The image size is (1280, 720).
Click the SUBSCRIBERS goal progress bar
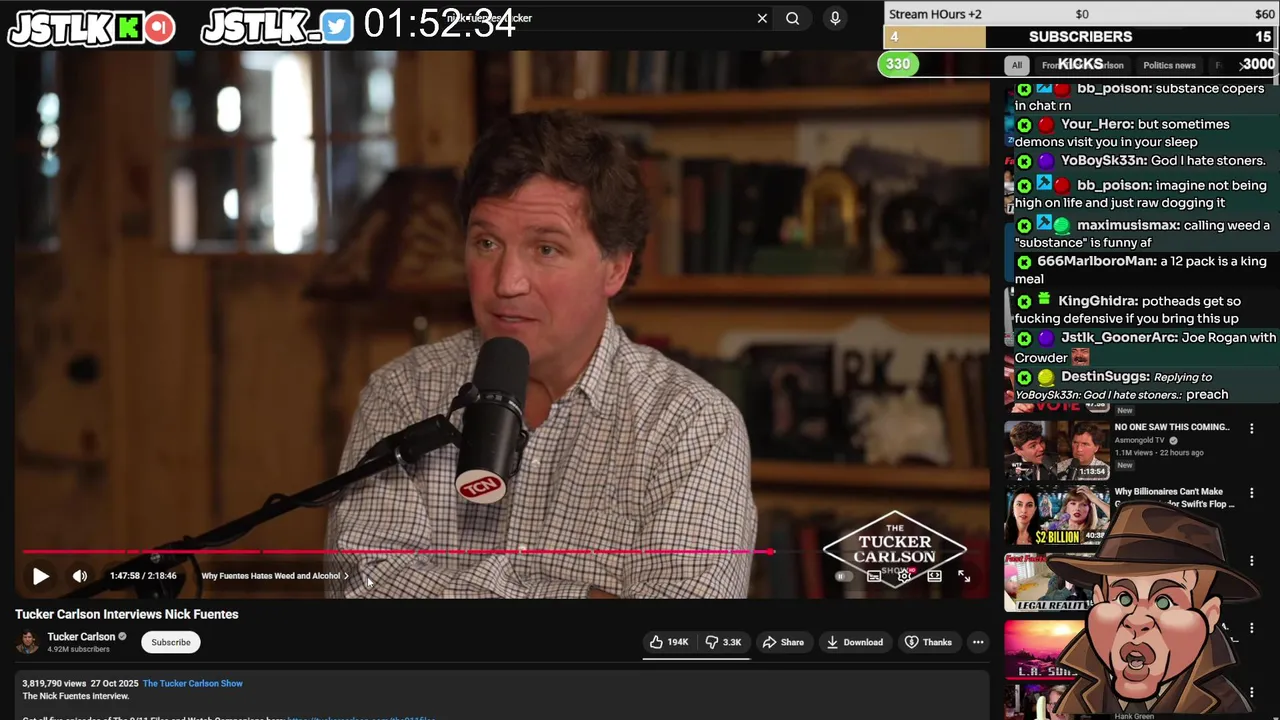(1081, 37)
